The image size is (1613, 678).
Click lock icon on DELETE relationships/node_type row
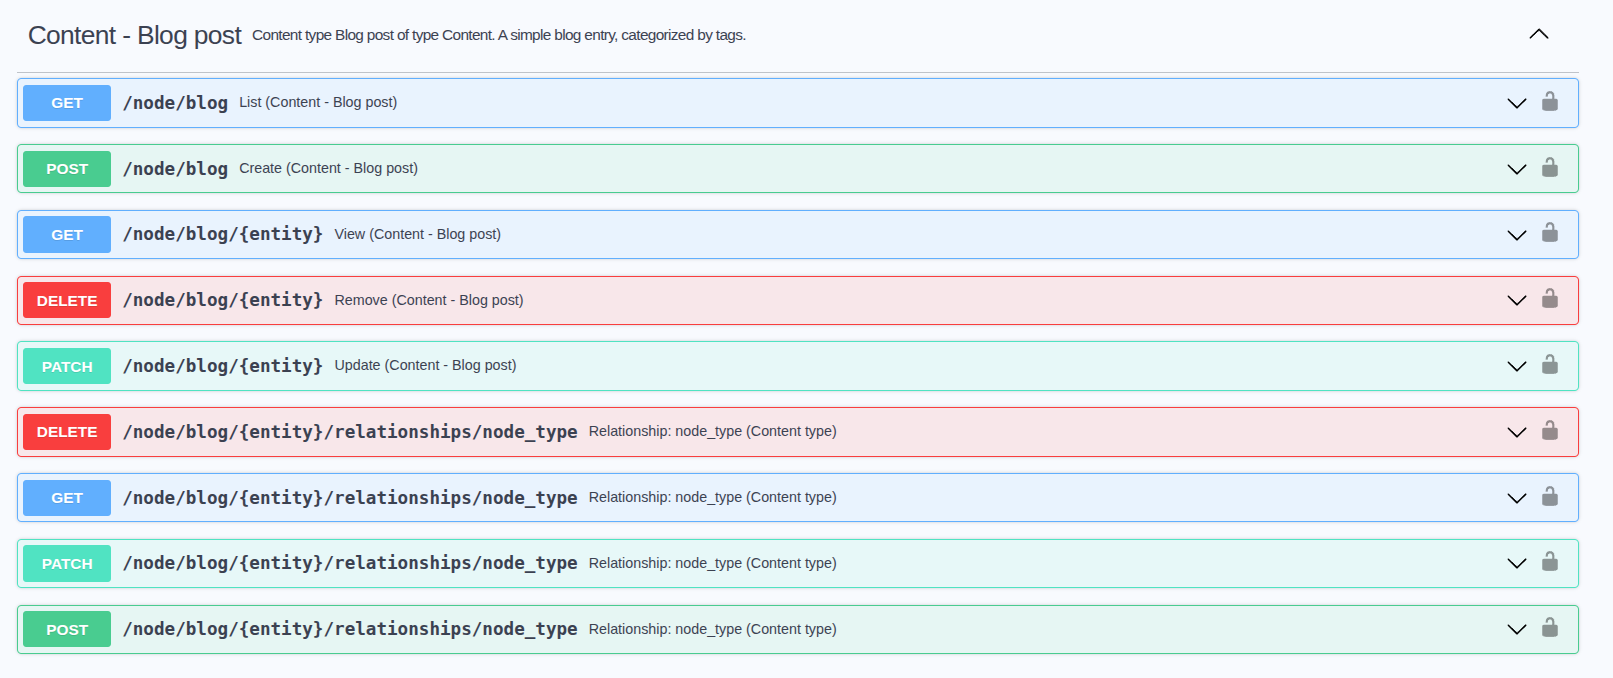[x=1549, y=431]
